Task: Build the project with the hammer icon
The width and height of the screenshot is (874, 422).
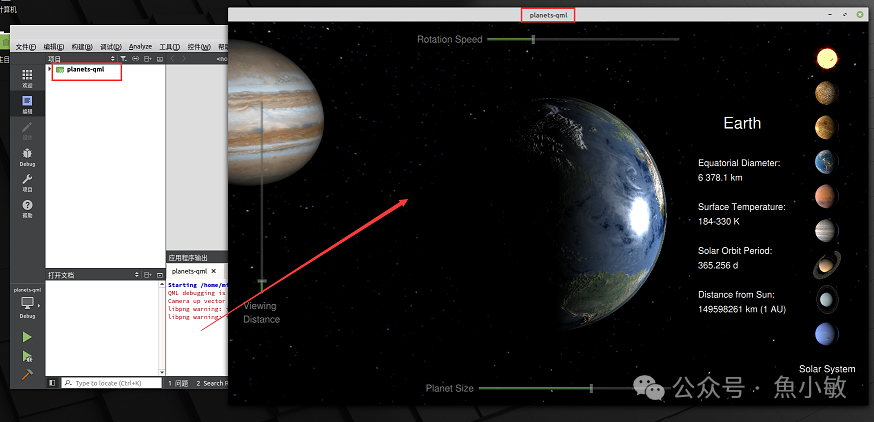Action: pyautogui.click(x=27, y=375)
